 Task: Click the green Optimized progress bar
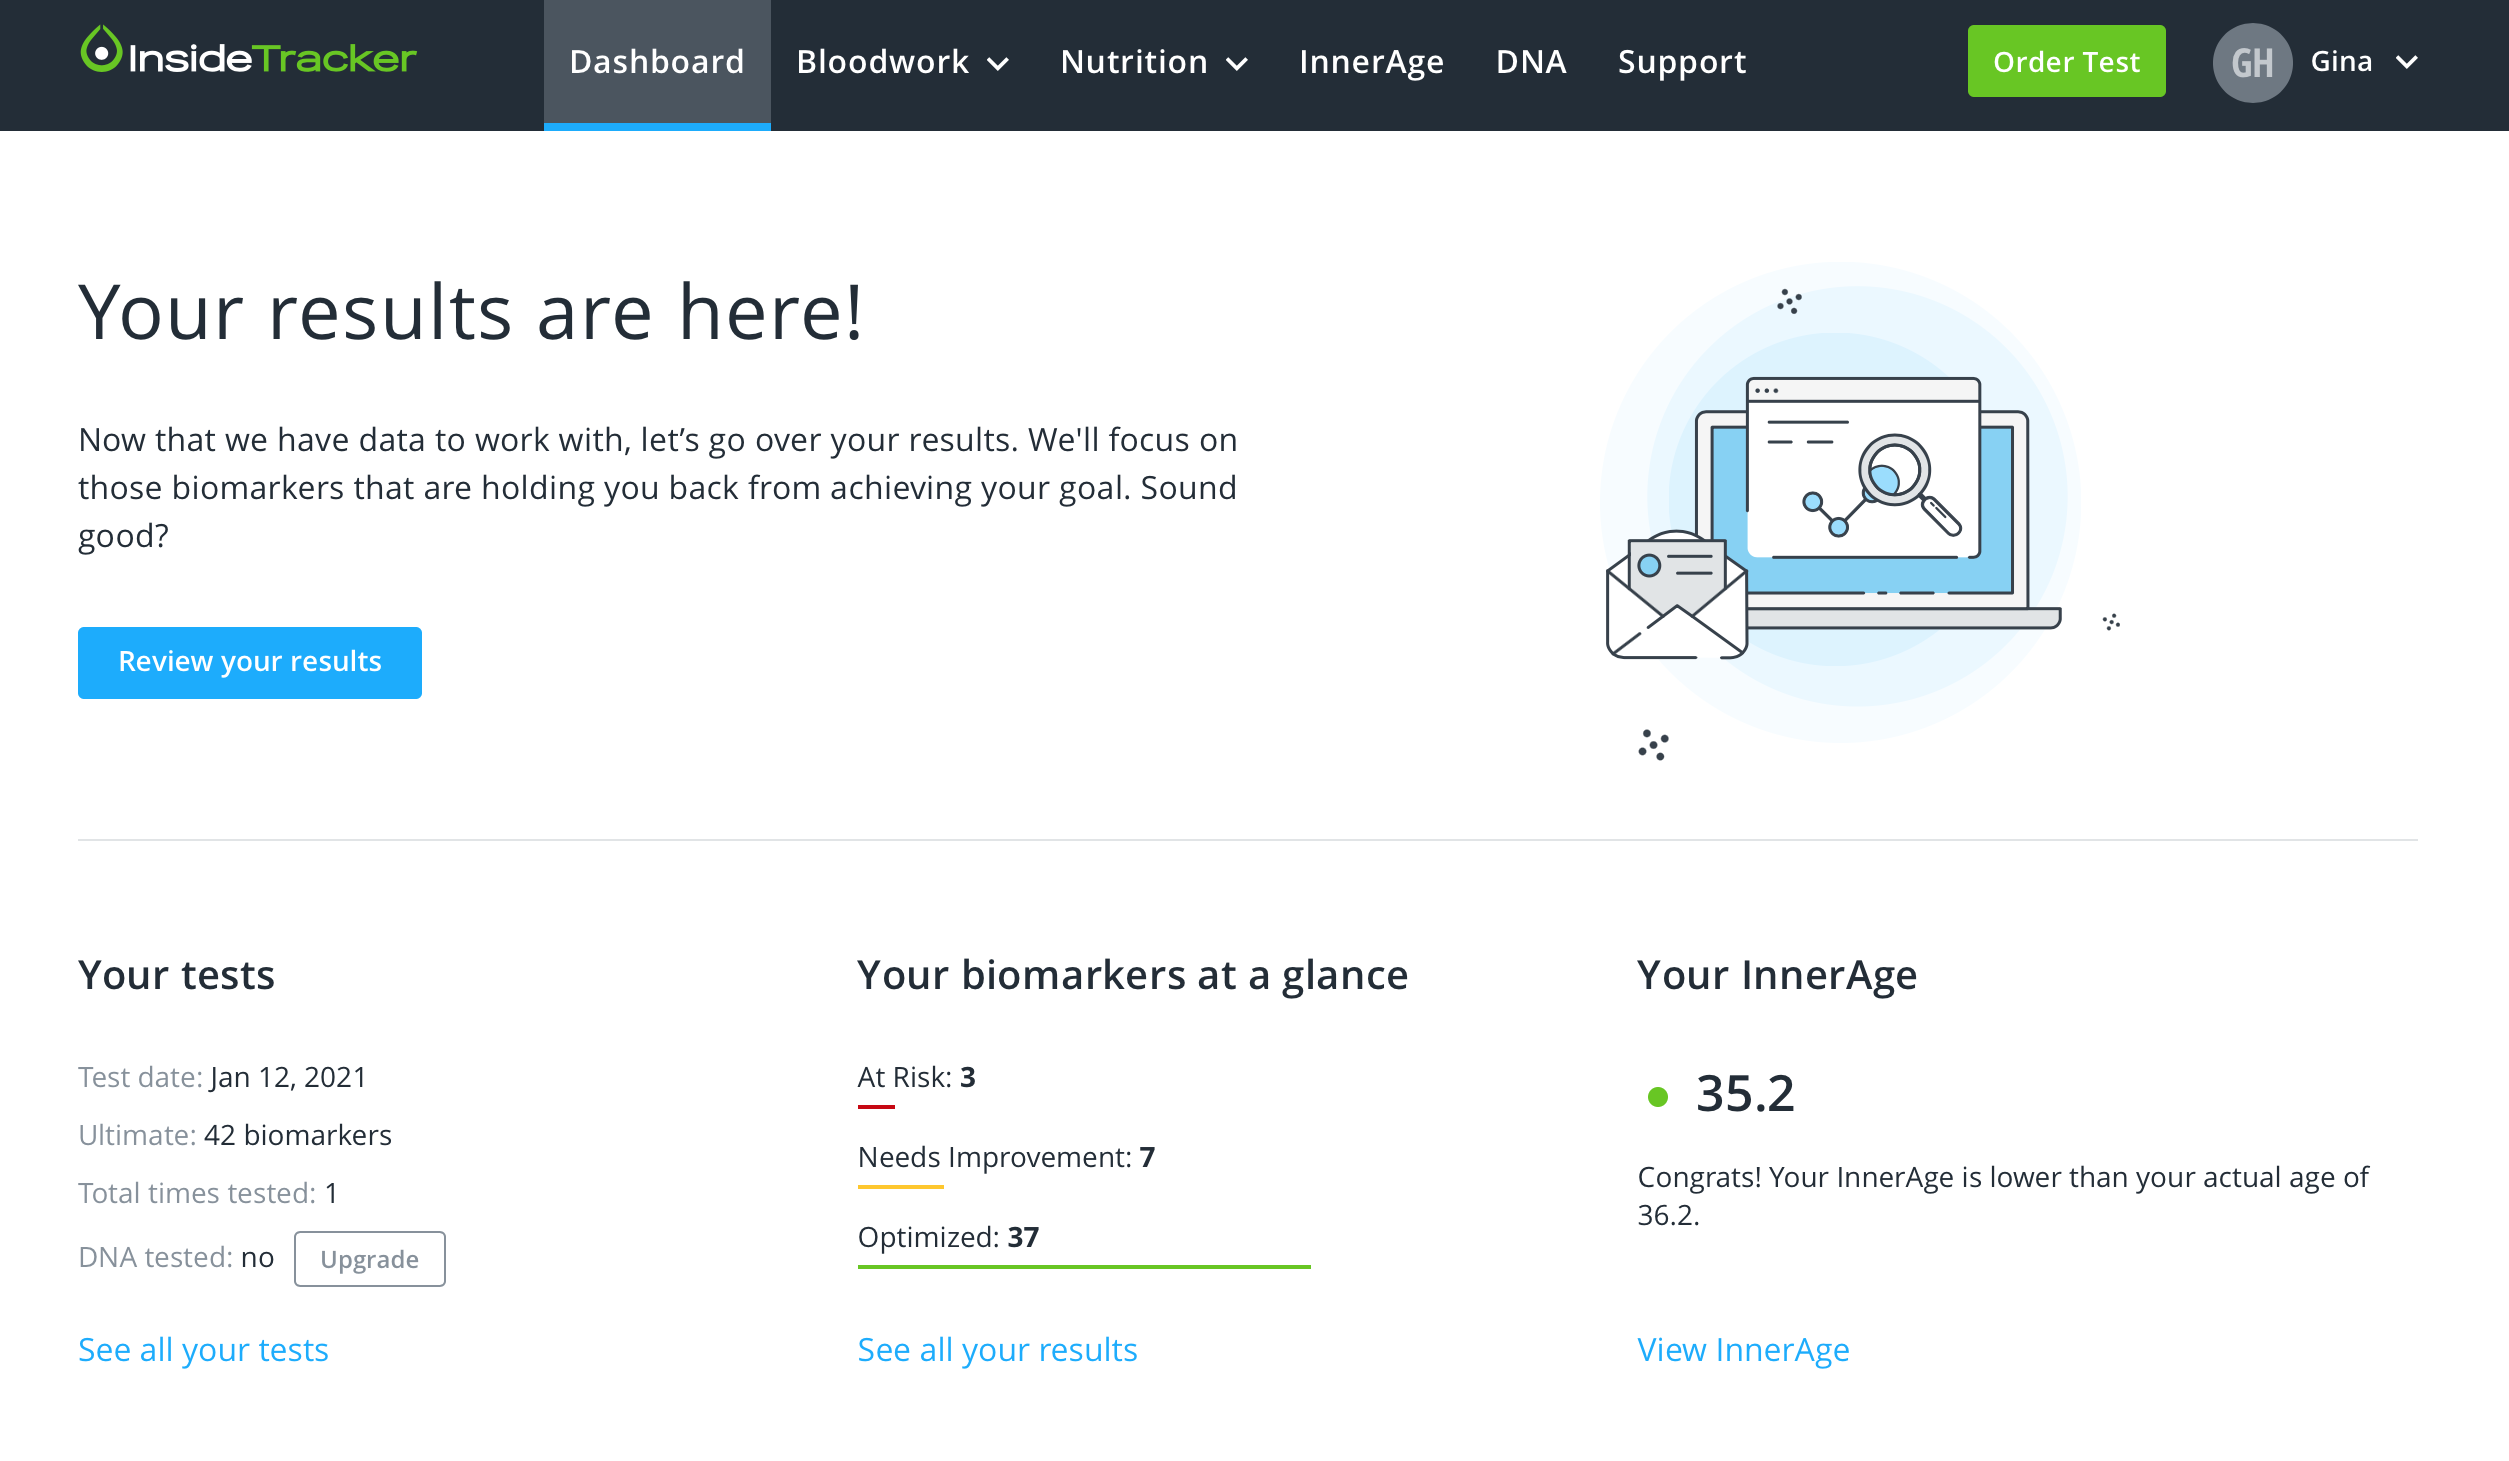(x=1083, y=1266)
